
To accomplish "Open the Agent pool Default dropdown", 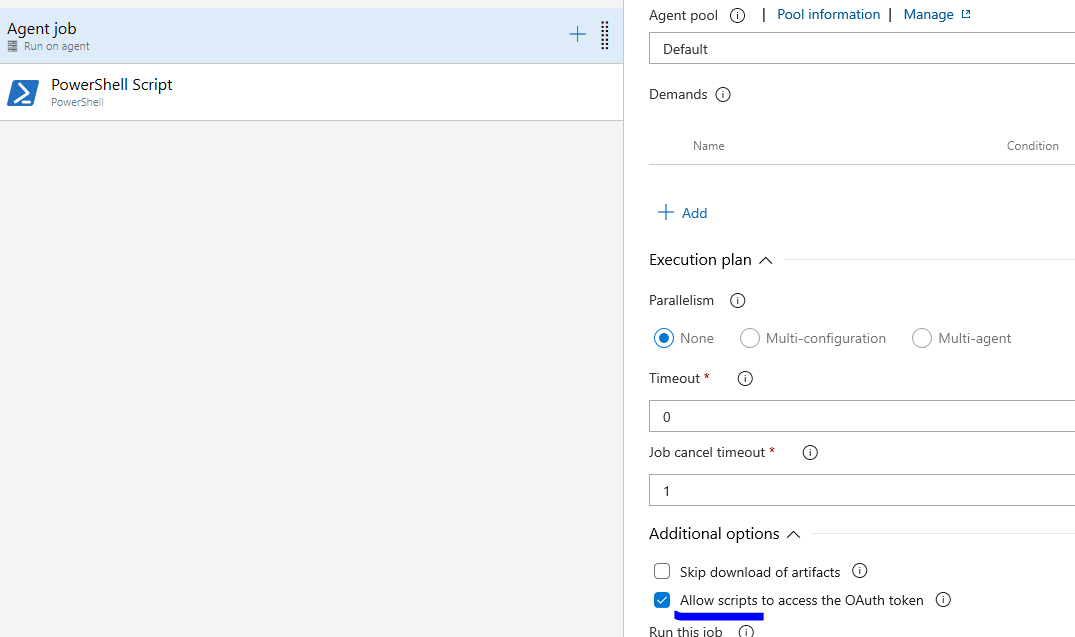I will [862, 49].
